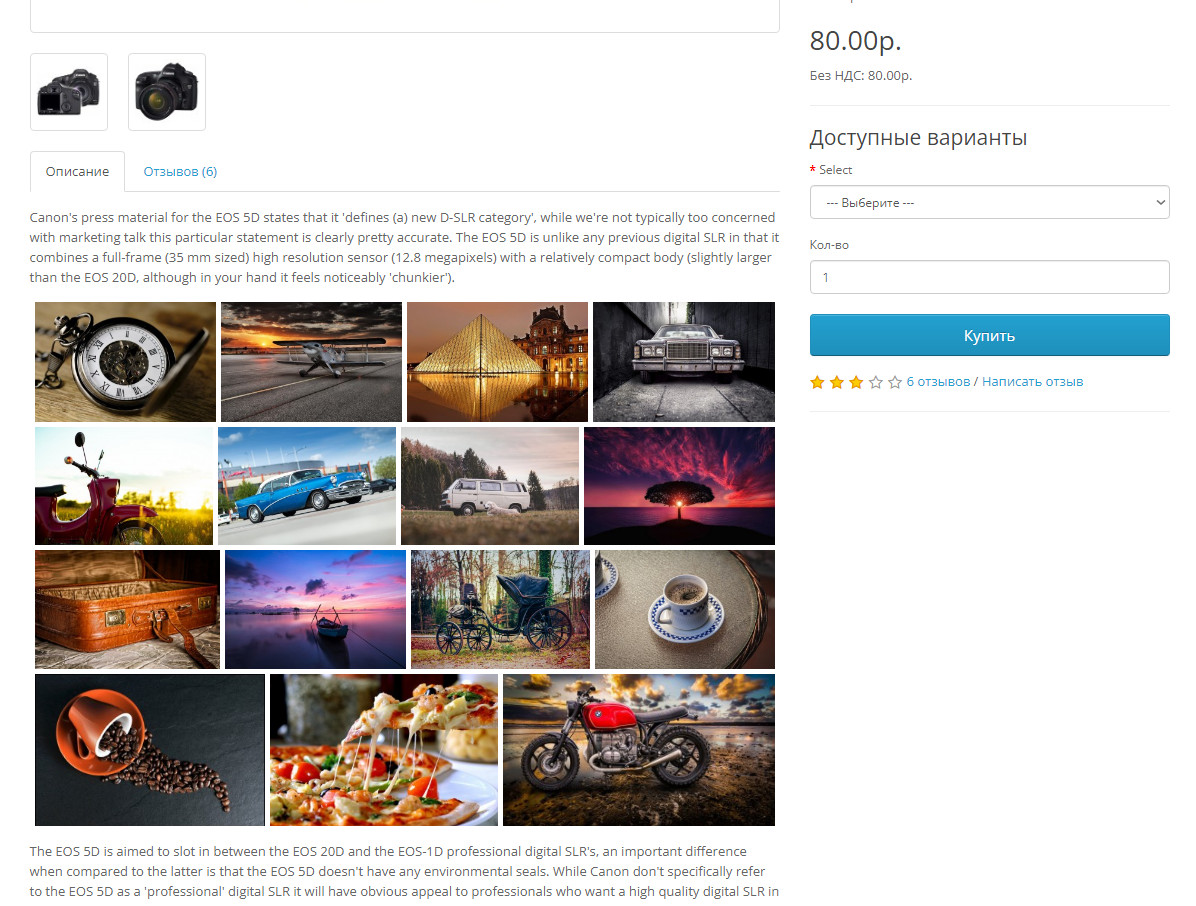Viewport: 1196px width, 906px height.
Task: Open the Select option dropdown
Action: (989, 202)
